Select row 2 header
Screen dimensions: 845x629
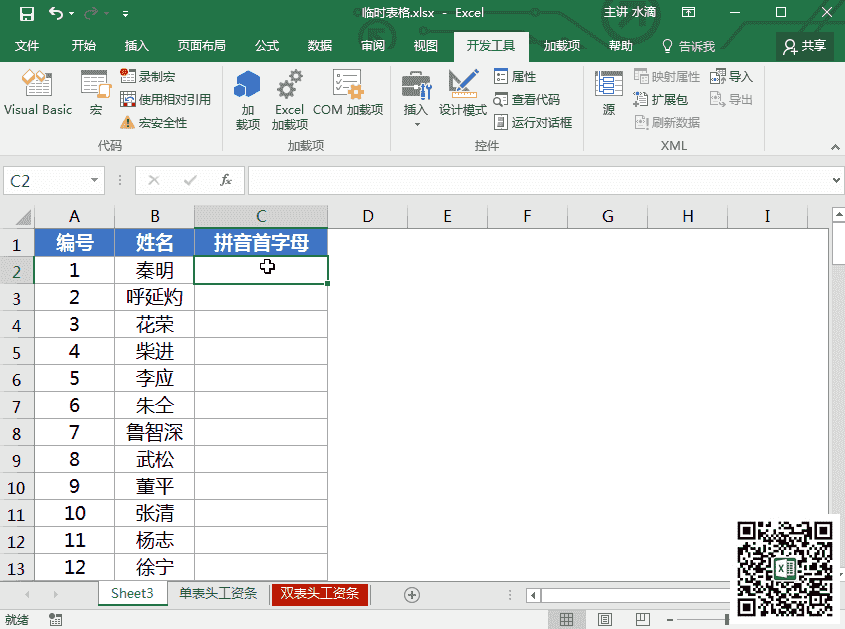(x=17, y=271)
